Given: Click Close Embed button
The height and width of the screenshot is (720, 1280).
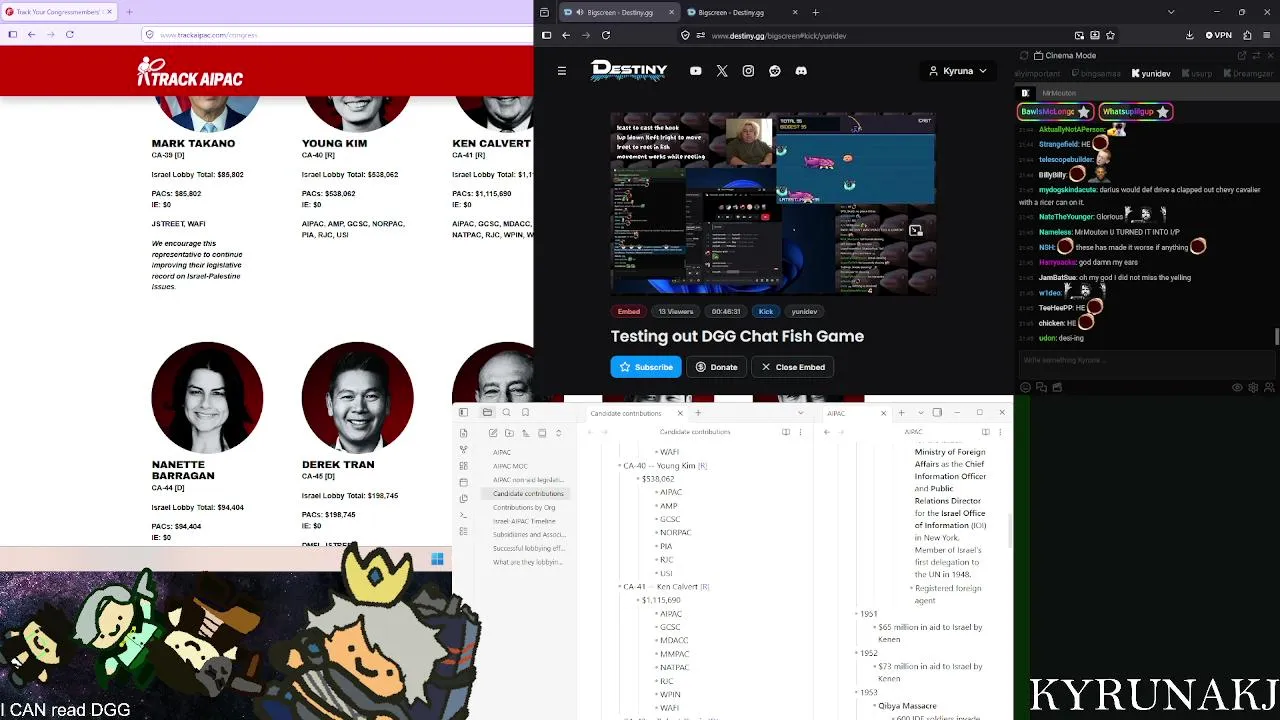Looking at the screenshot, I should (x=793, y=367).
